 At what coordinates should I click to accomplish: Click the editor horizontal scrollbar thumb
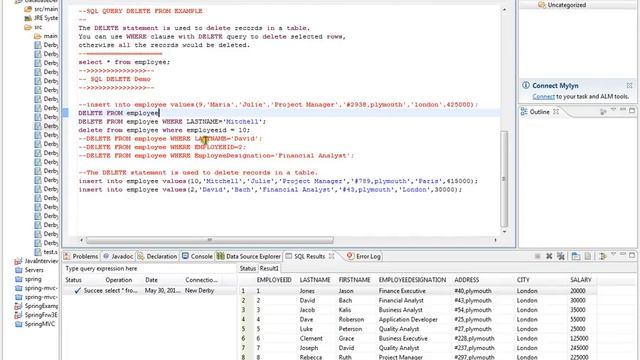pos(210,240)
